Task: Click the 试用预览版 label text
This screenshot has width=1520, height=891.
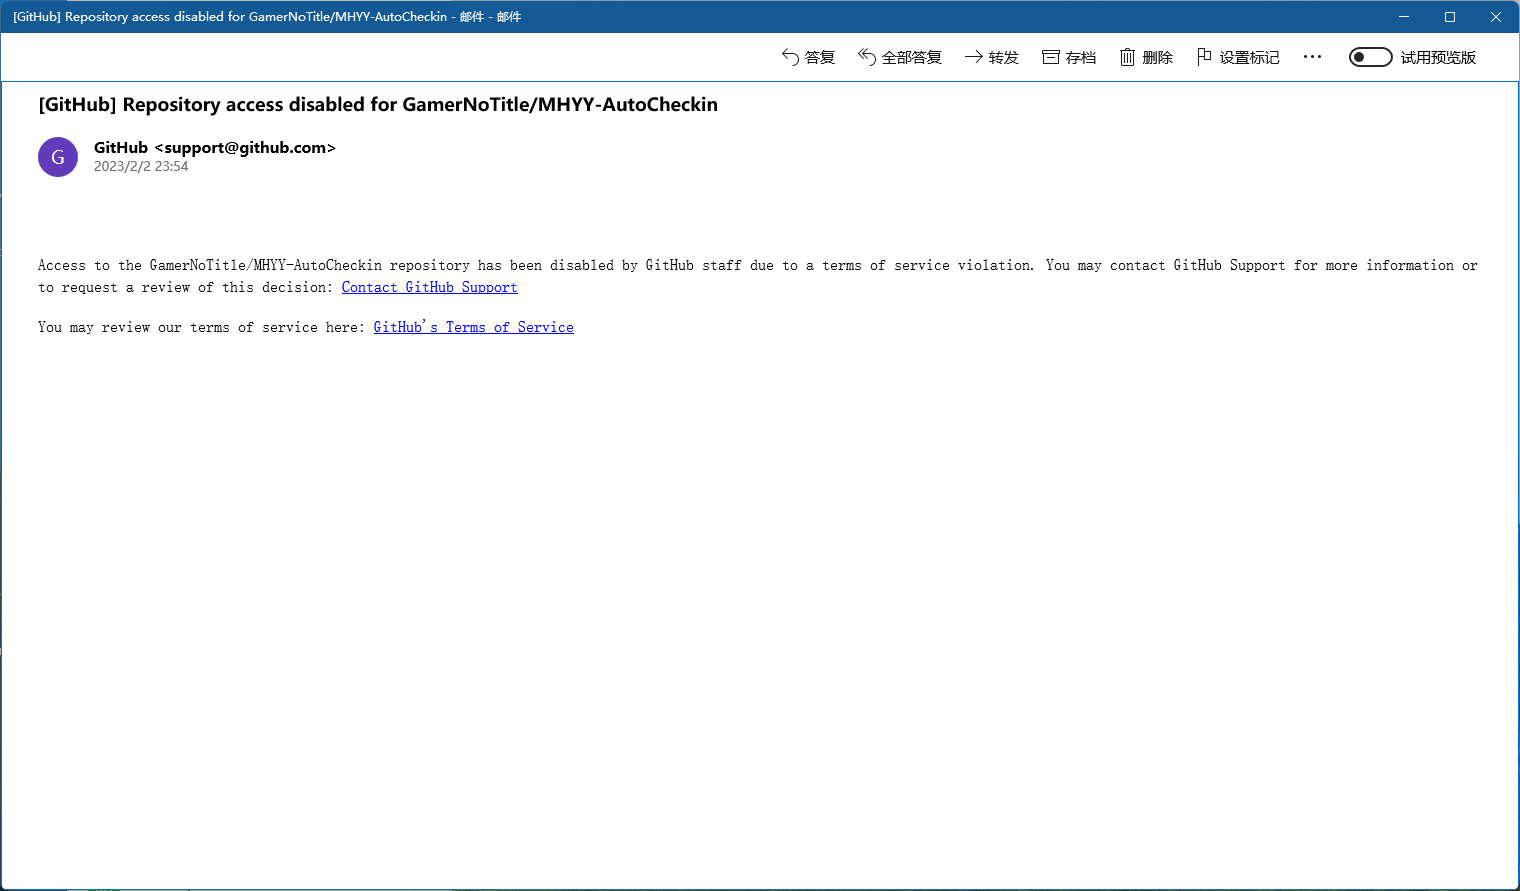Action: coord(1438,57)
